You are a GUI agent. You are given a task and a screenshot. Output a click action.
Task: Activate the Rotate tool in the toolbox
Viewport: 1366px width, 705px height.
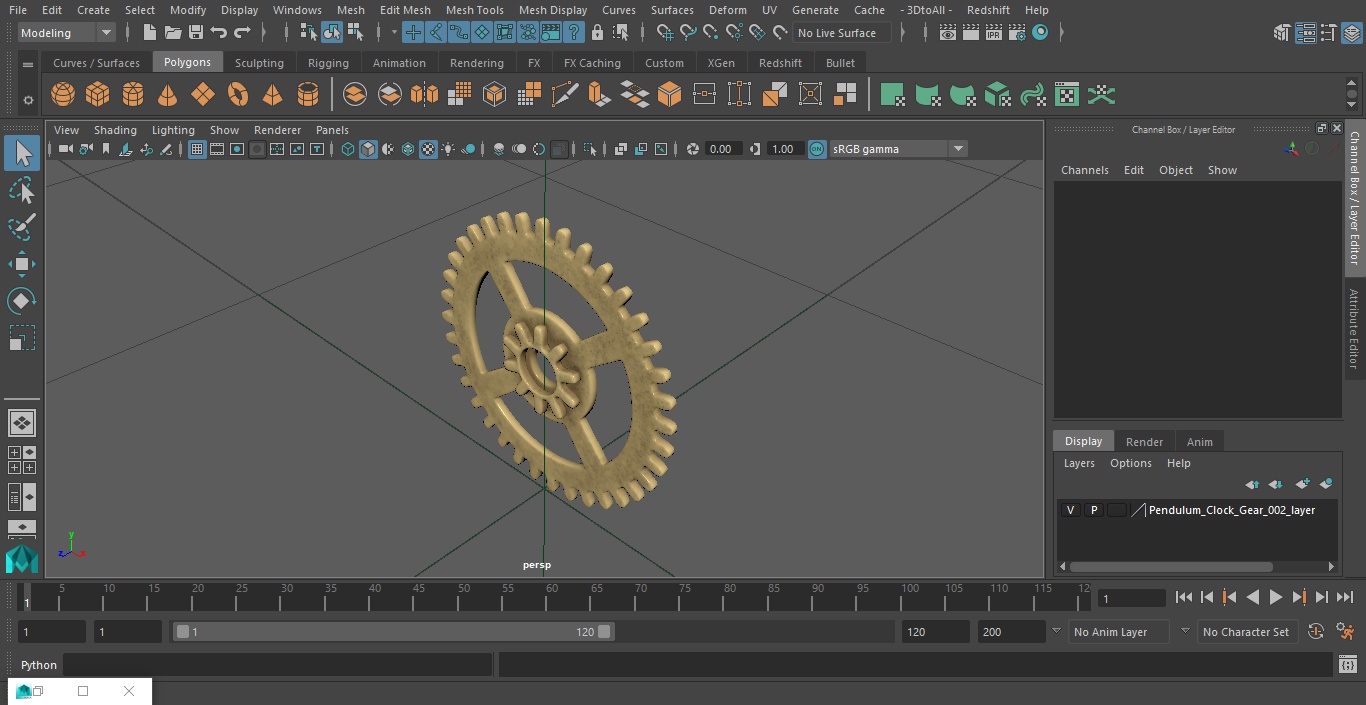point(22,301)
